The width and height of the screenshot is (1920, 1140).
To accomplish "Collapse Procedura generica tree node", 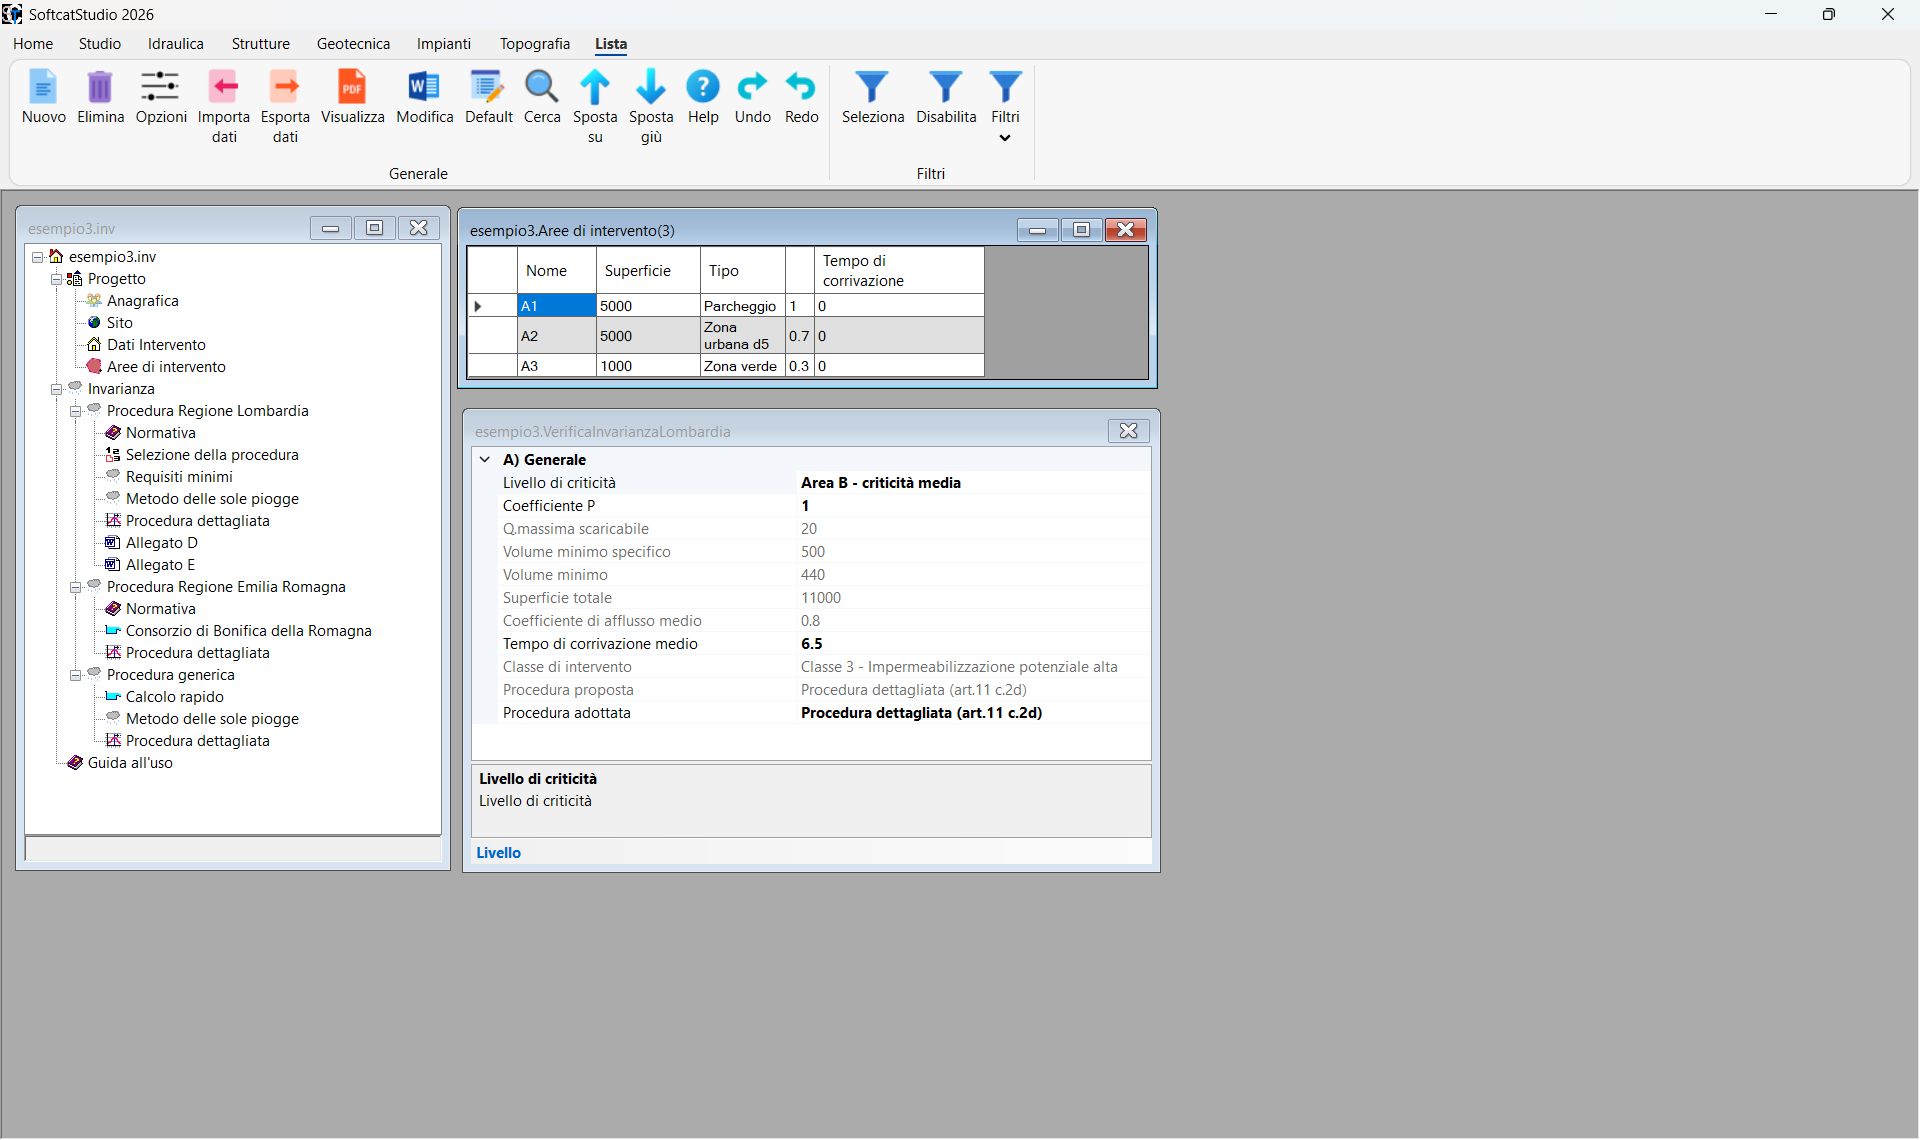I will 75,675.
